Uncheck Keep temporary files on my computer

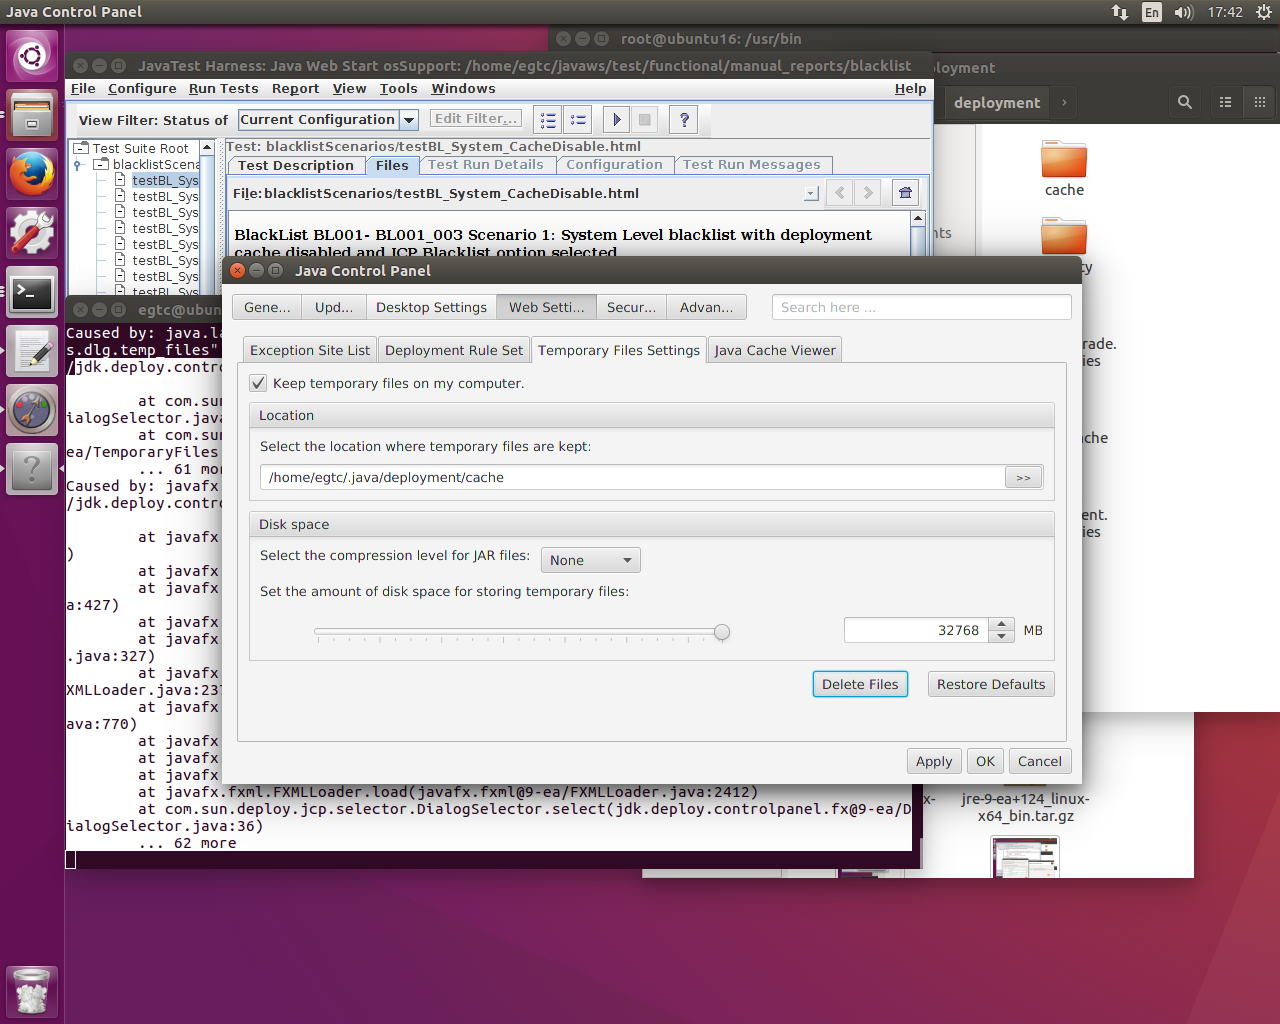point(259,383)
